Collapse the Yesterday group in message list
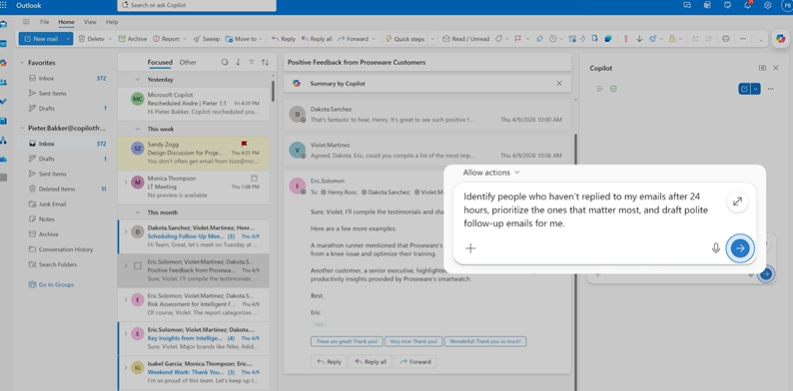Viewport: 793px width, 391px height. tap(137, 80)
